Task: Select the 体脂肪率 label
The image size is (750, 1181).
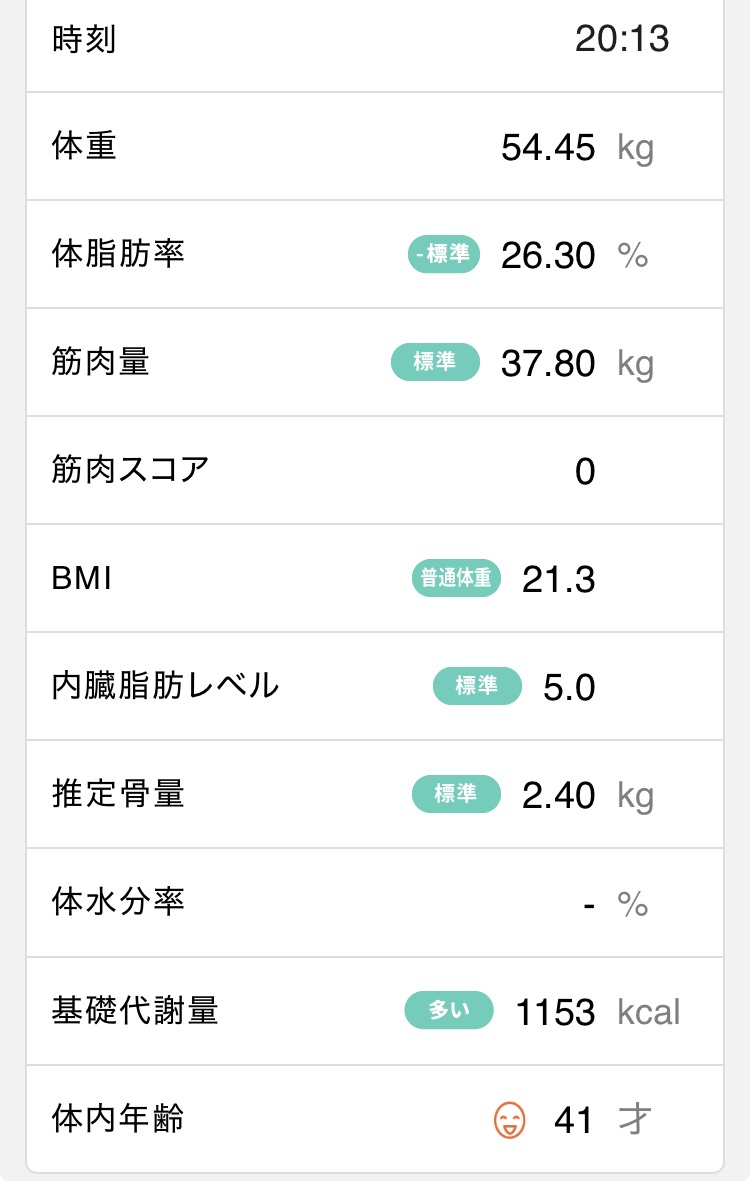Action: 118,255
